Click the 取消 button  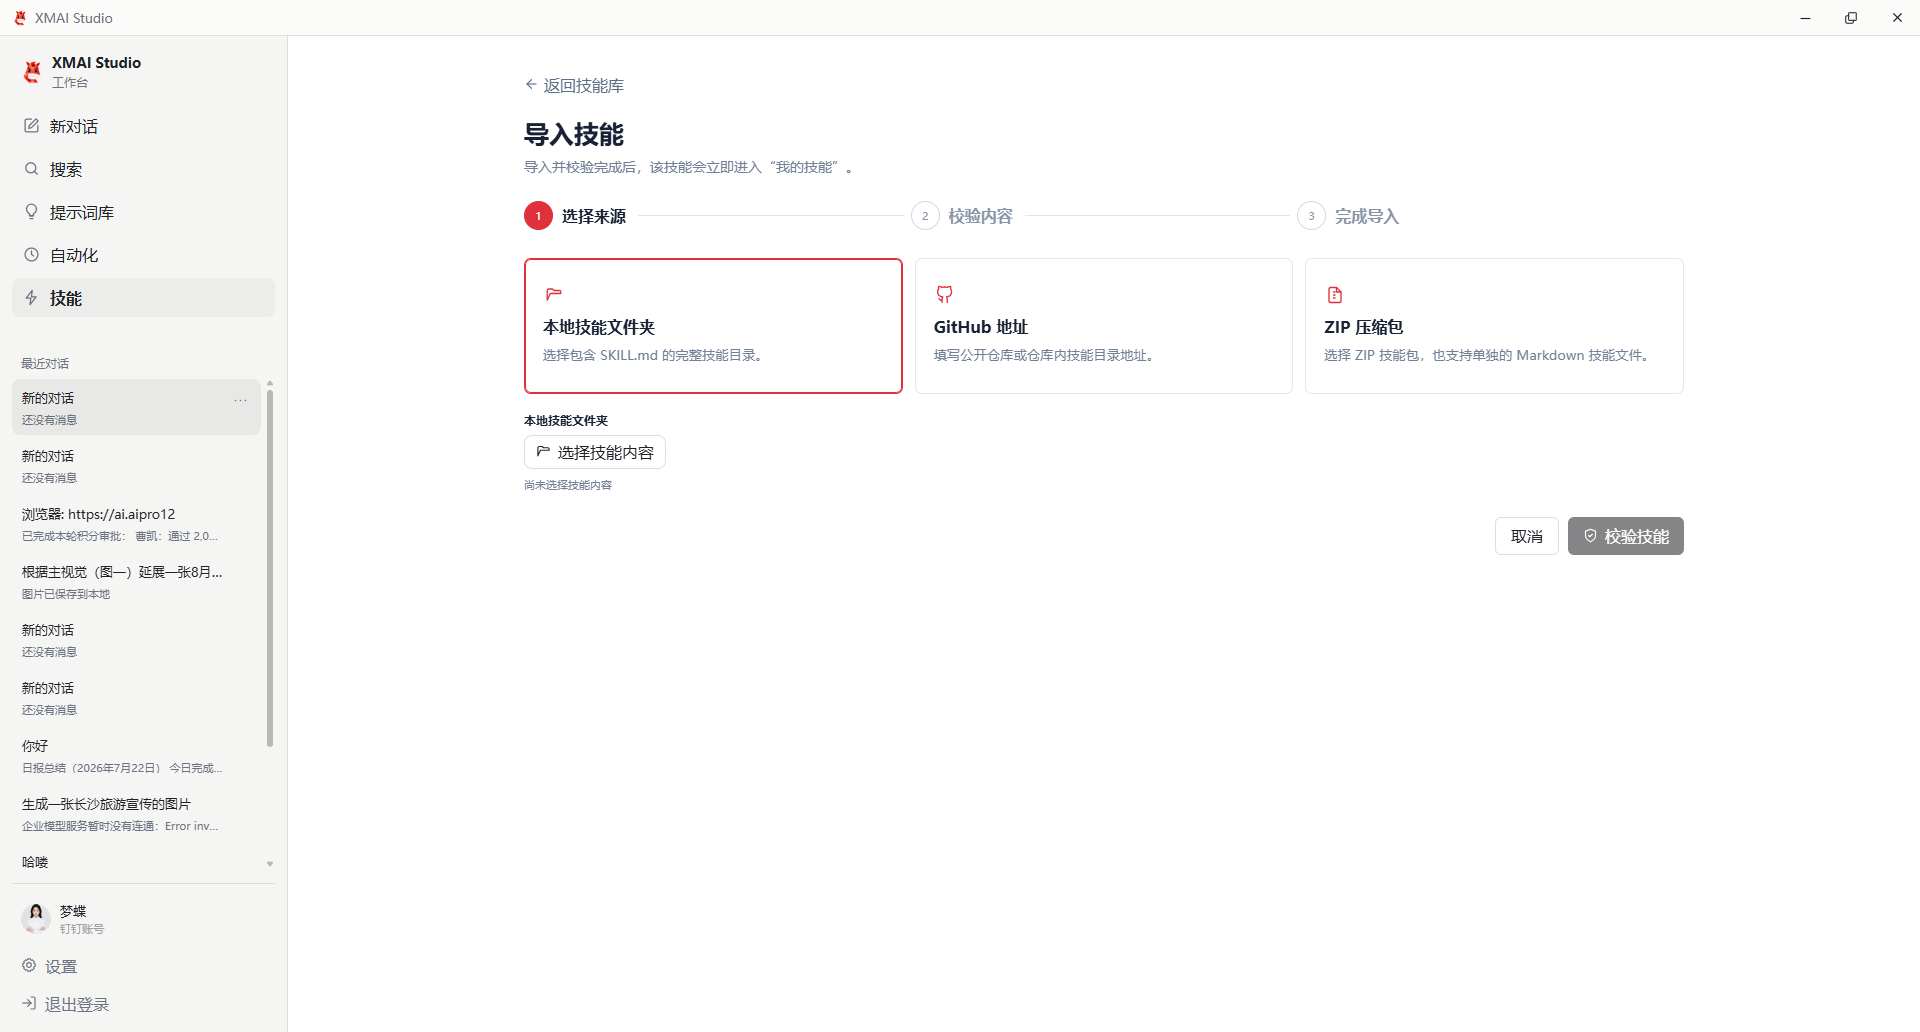[1526, 536]
